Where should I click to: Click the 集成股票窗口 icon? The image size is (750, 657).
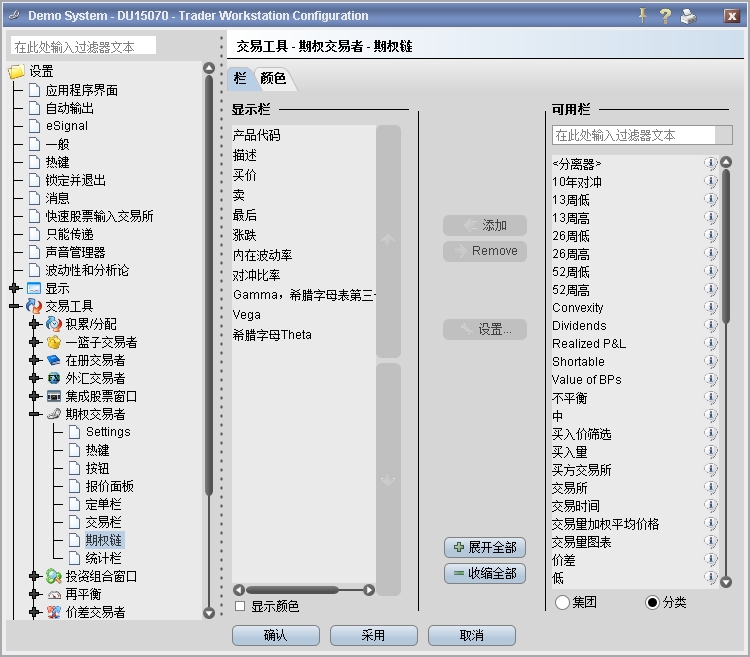click(x=54, y=396)
